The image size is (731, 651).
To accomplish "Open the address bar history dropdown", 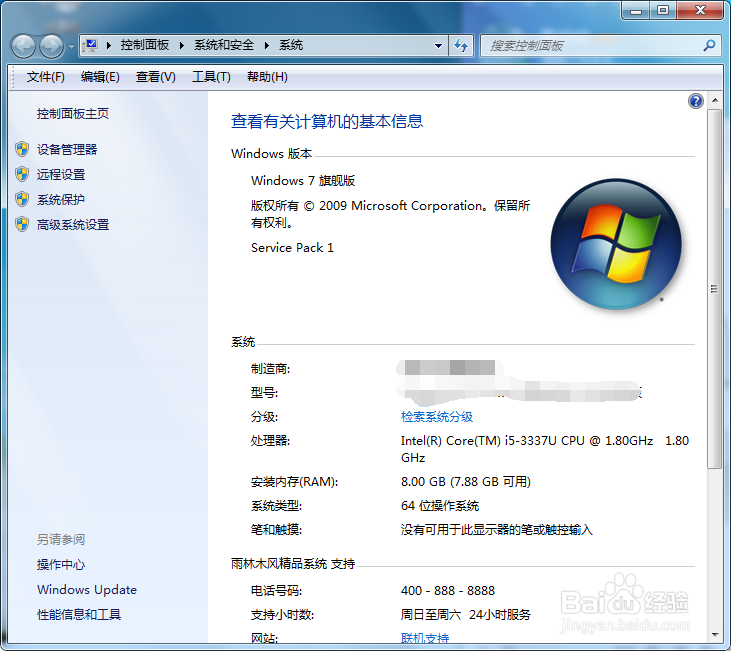I will (x=438, y=46).
